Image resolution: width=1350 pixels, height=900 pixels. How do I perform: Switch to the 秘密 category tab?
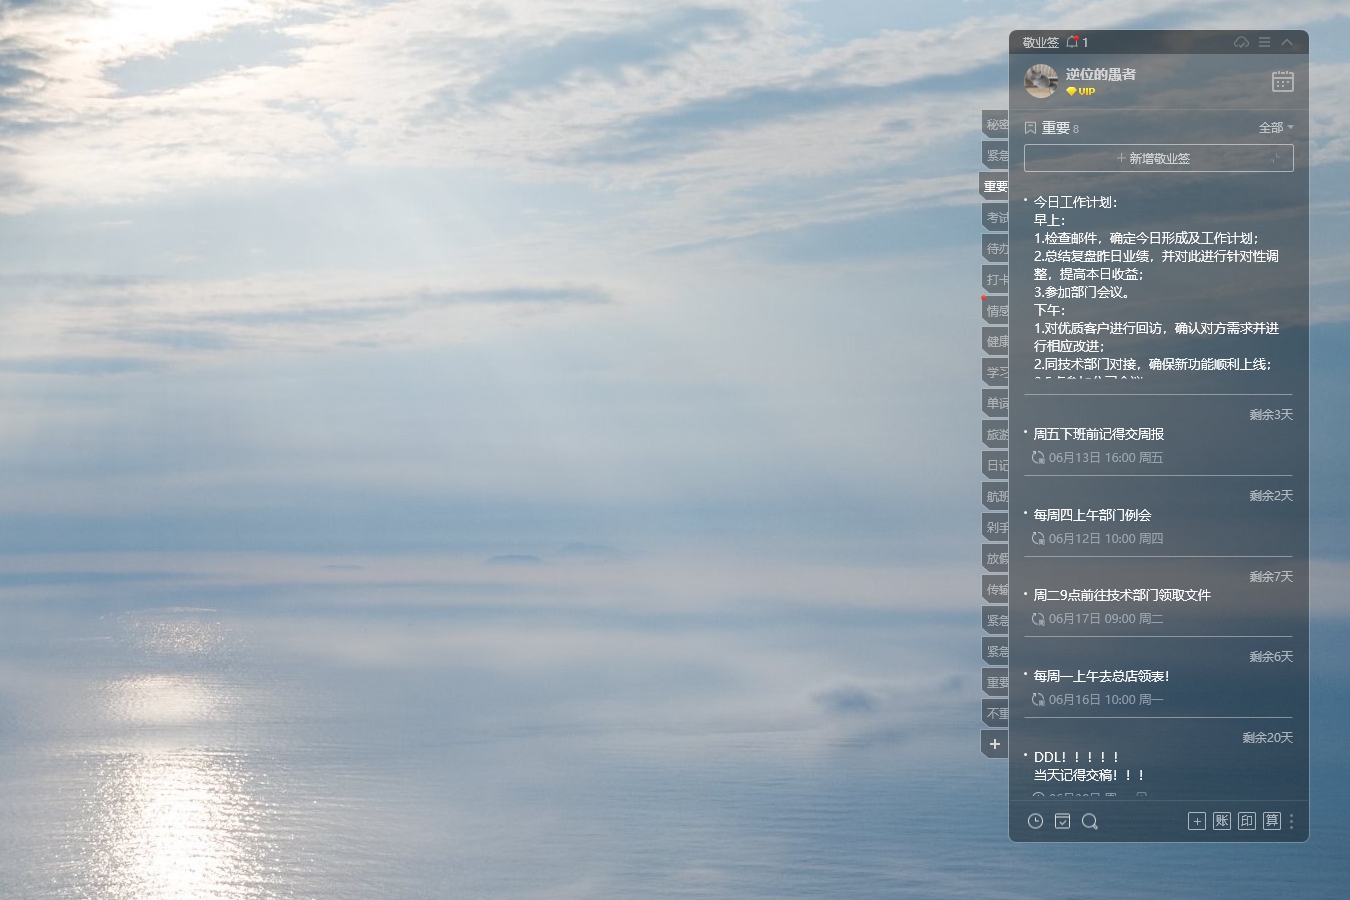click(x=995, y=125)
